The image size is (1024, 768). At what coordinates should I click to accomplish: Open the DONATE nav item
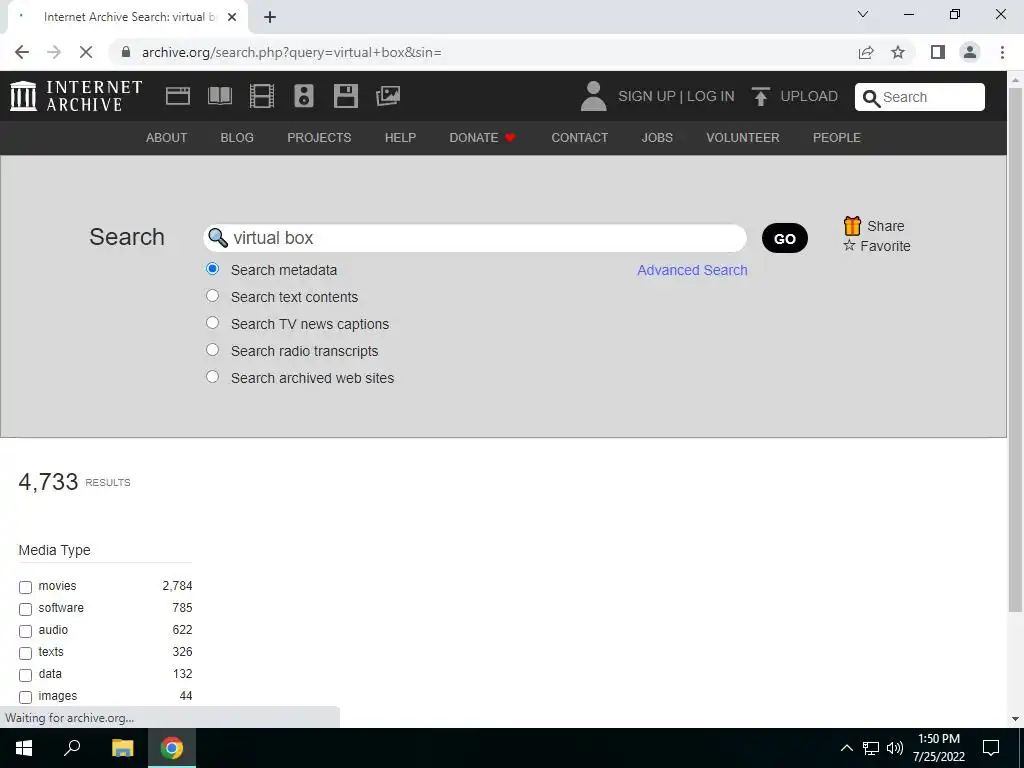(473, 138)
